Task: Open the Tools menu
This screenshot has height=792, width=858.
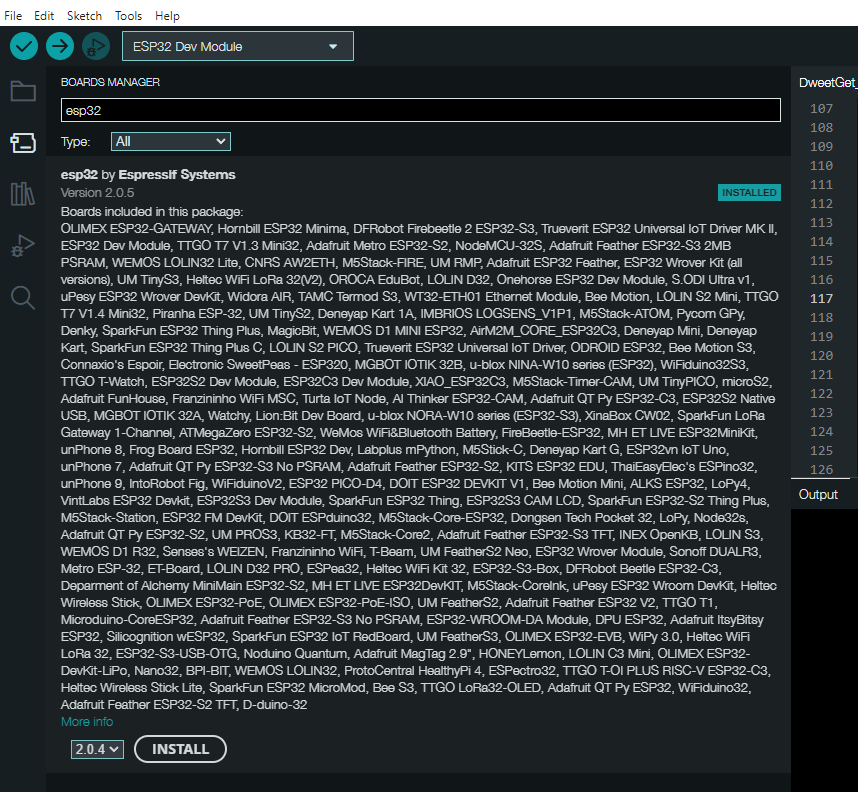Action: (129, 16)
